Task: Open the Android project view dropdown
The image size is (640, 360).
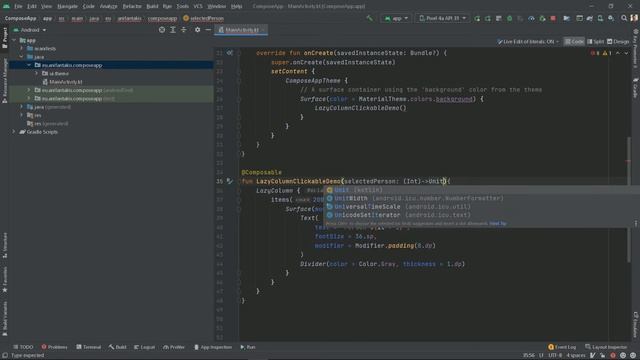Action: pos(30,30)
